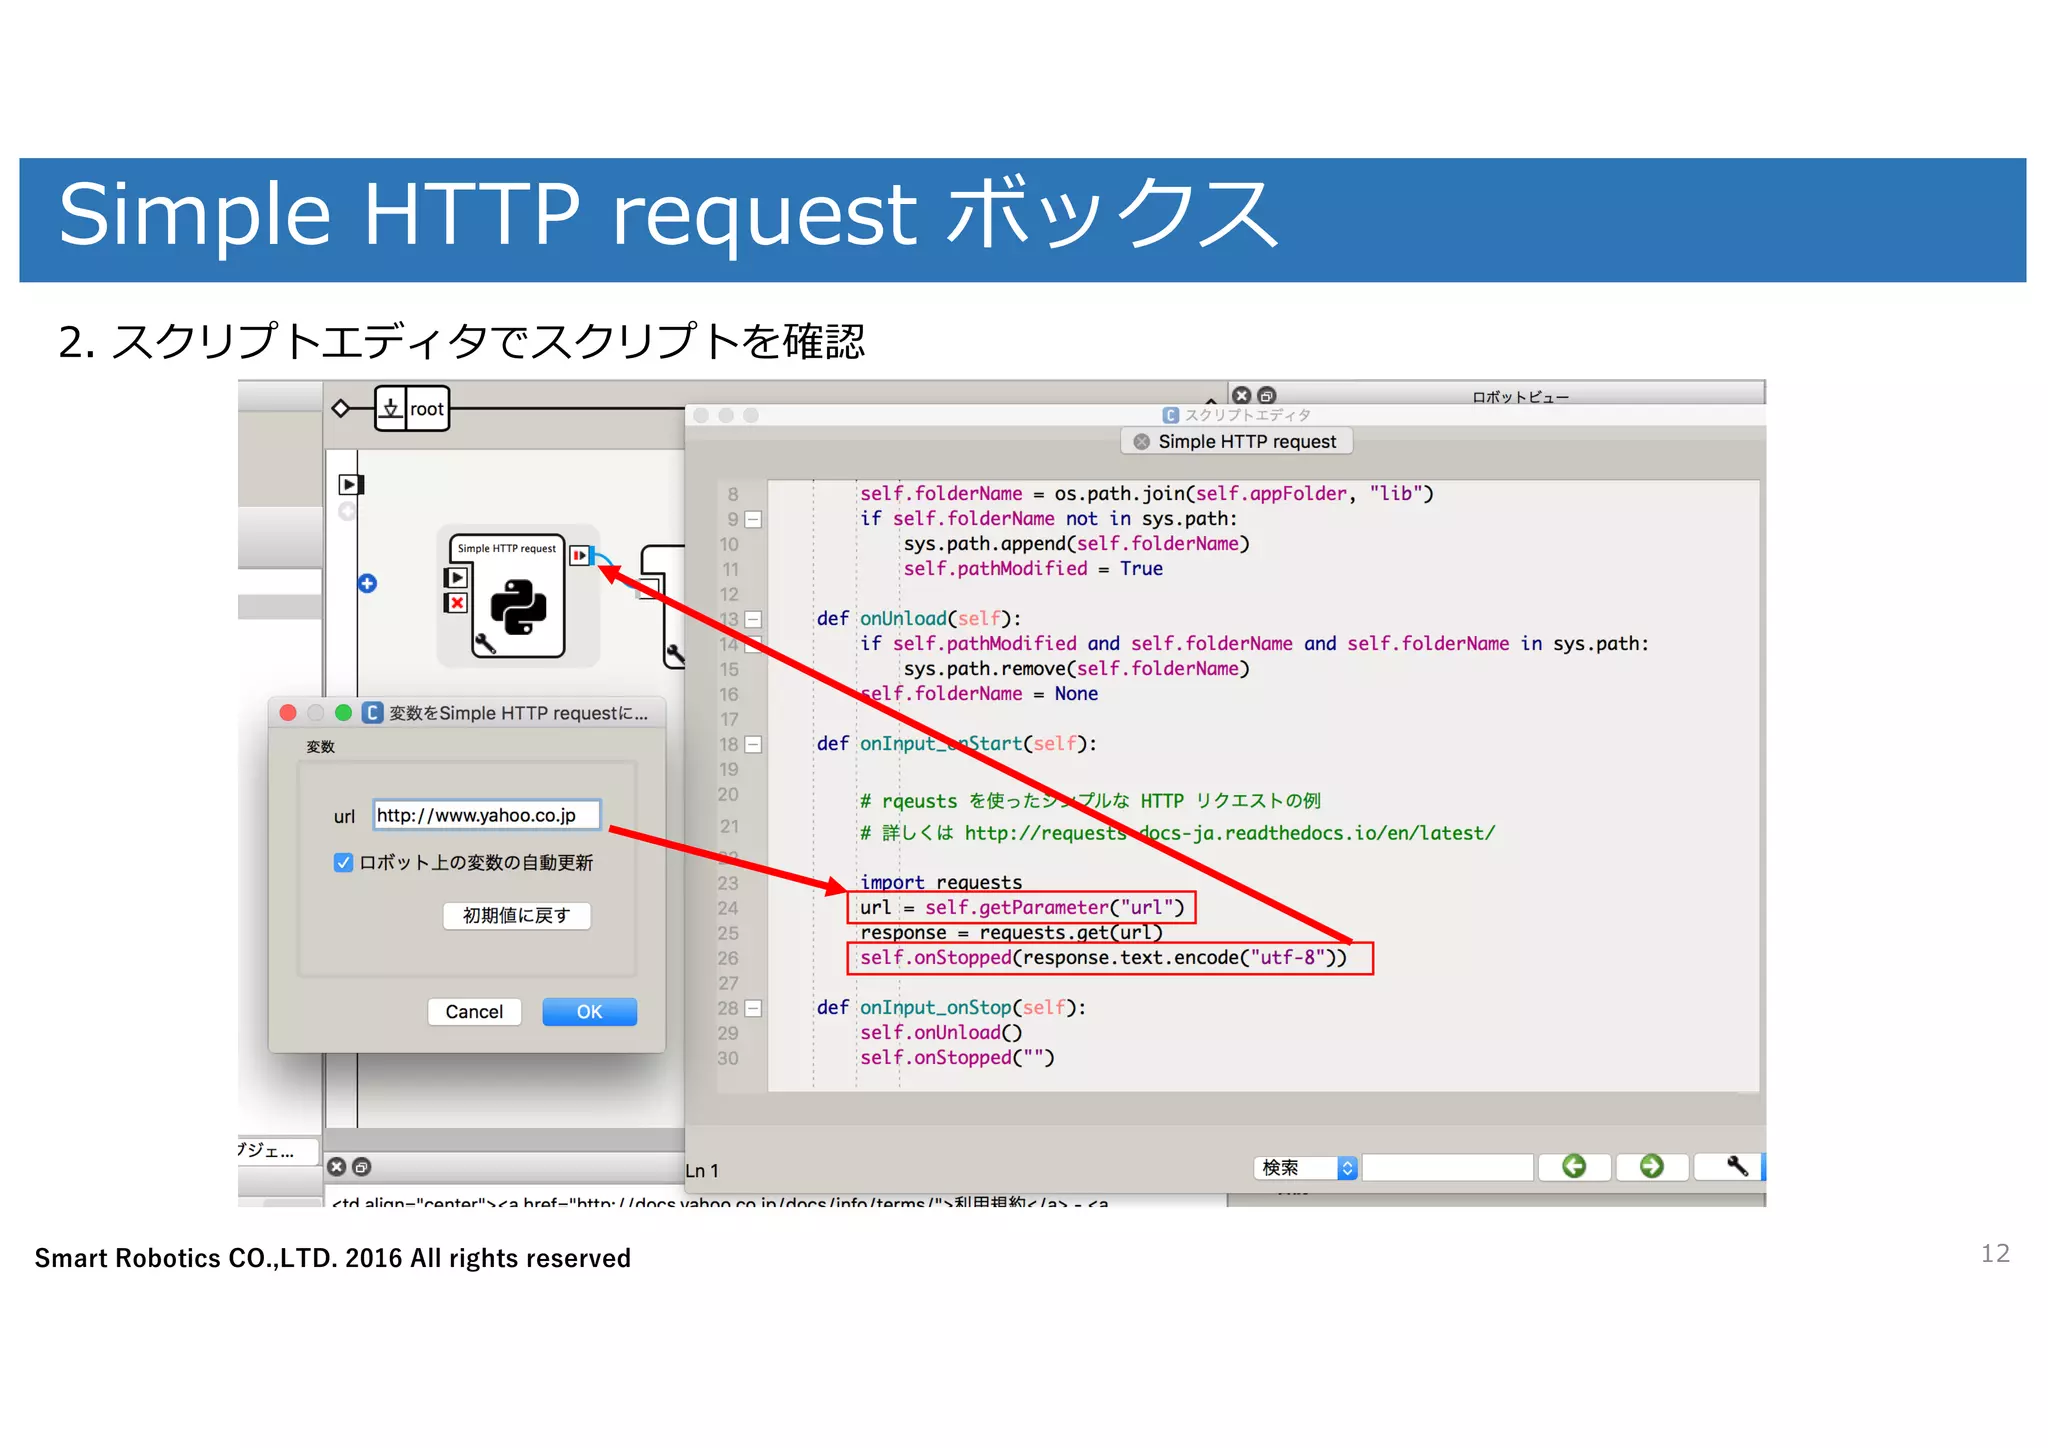Click the onStart play input of the box
This screenshot has height=1448, width=2048.
pyautogui.click(x=456, y=577)
